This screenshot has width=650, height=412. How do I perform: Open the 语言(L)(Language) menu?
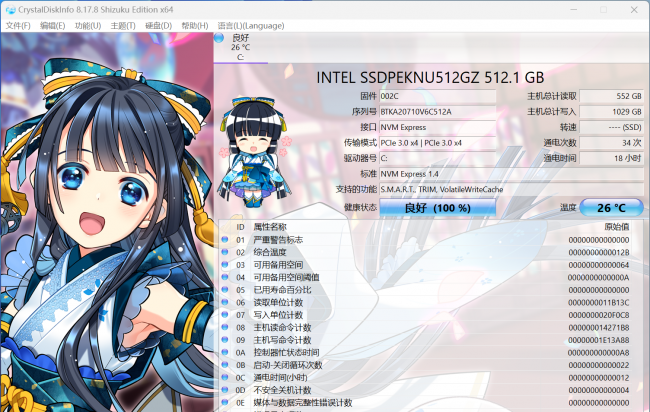(251, 26)
